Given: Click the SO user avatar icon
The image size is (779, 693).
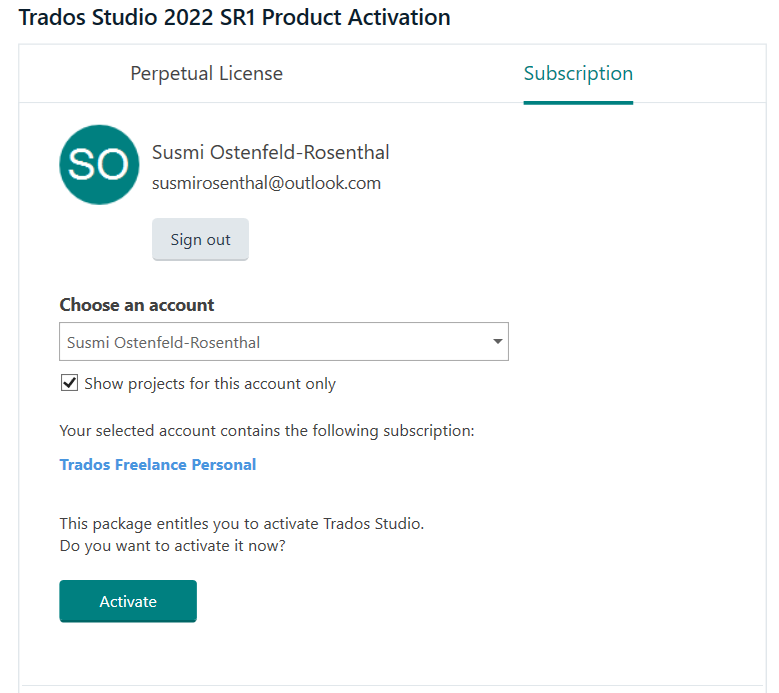Looking at the screenshot, I should pos(99,164).
